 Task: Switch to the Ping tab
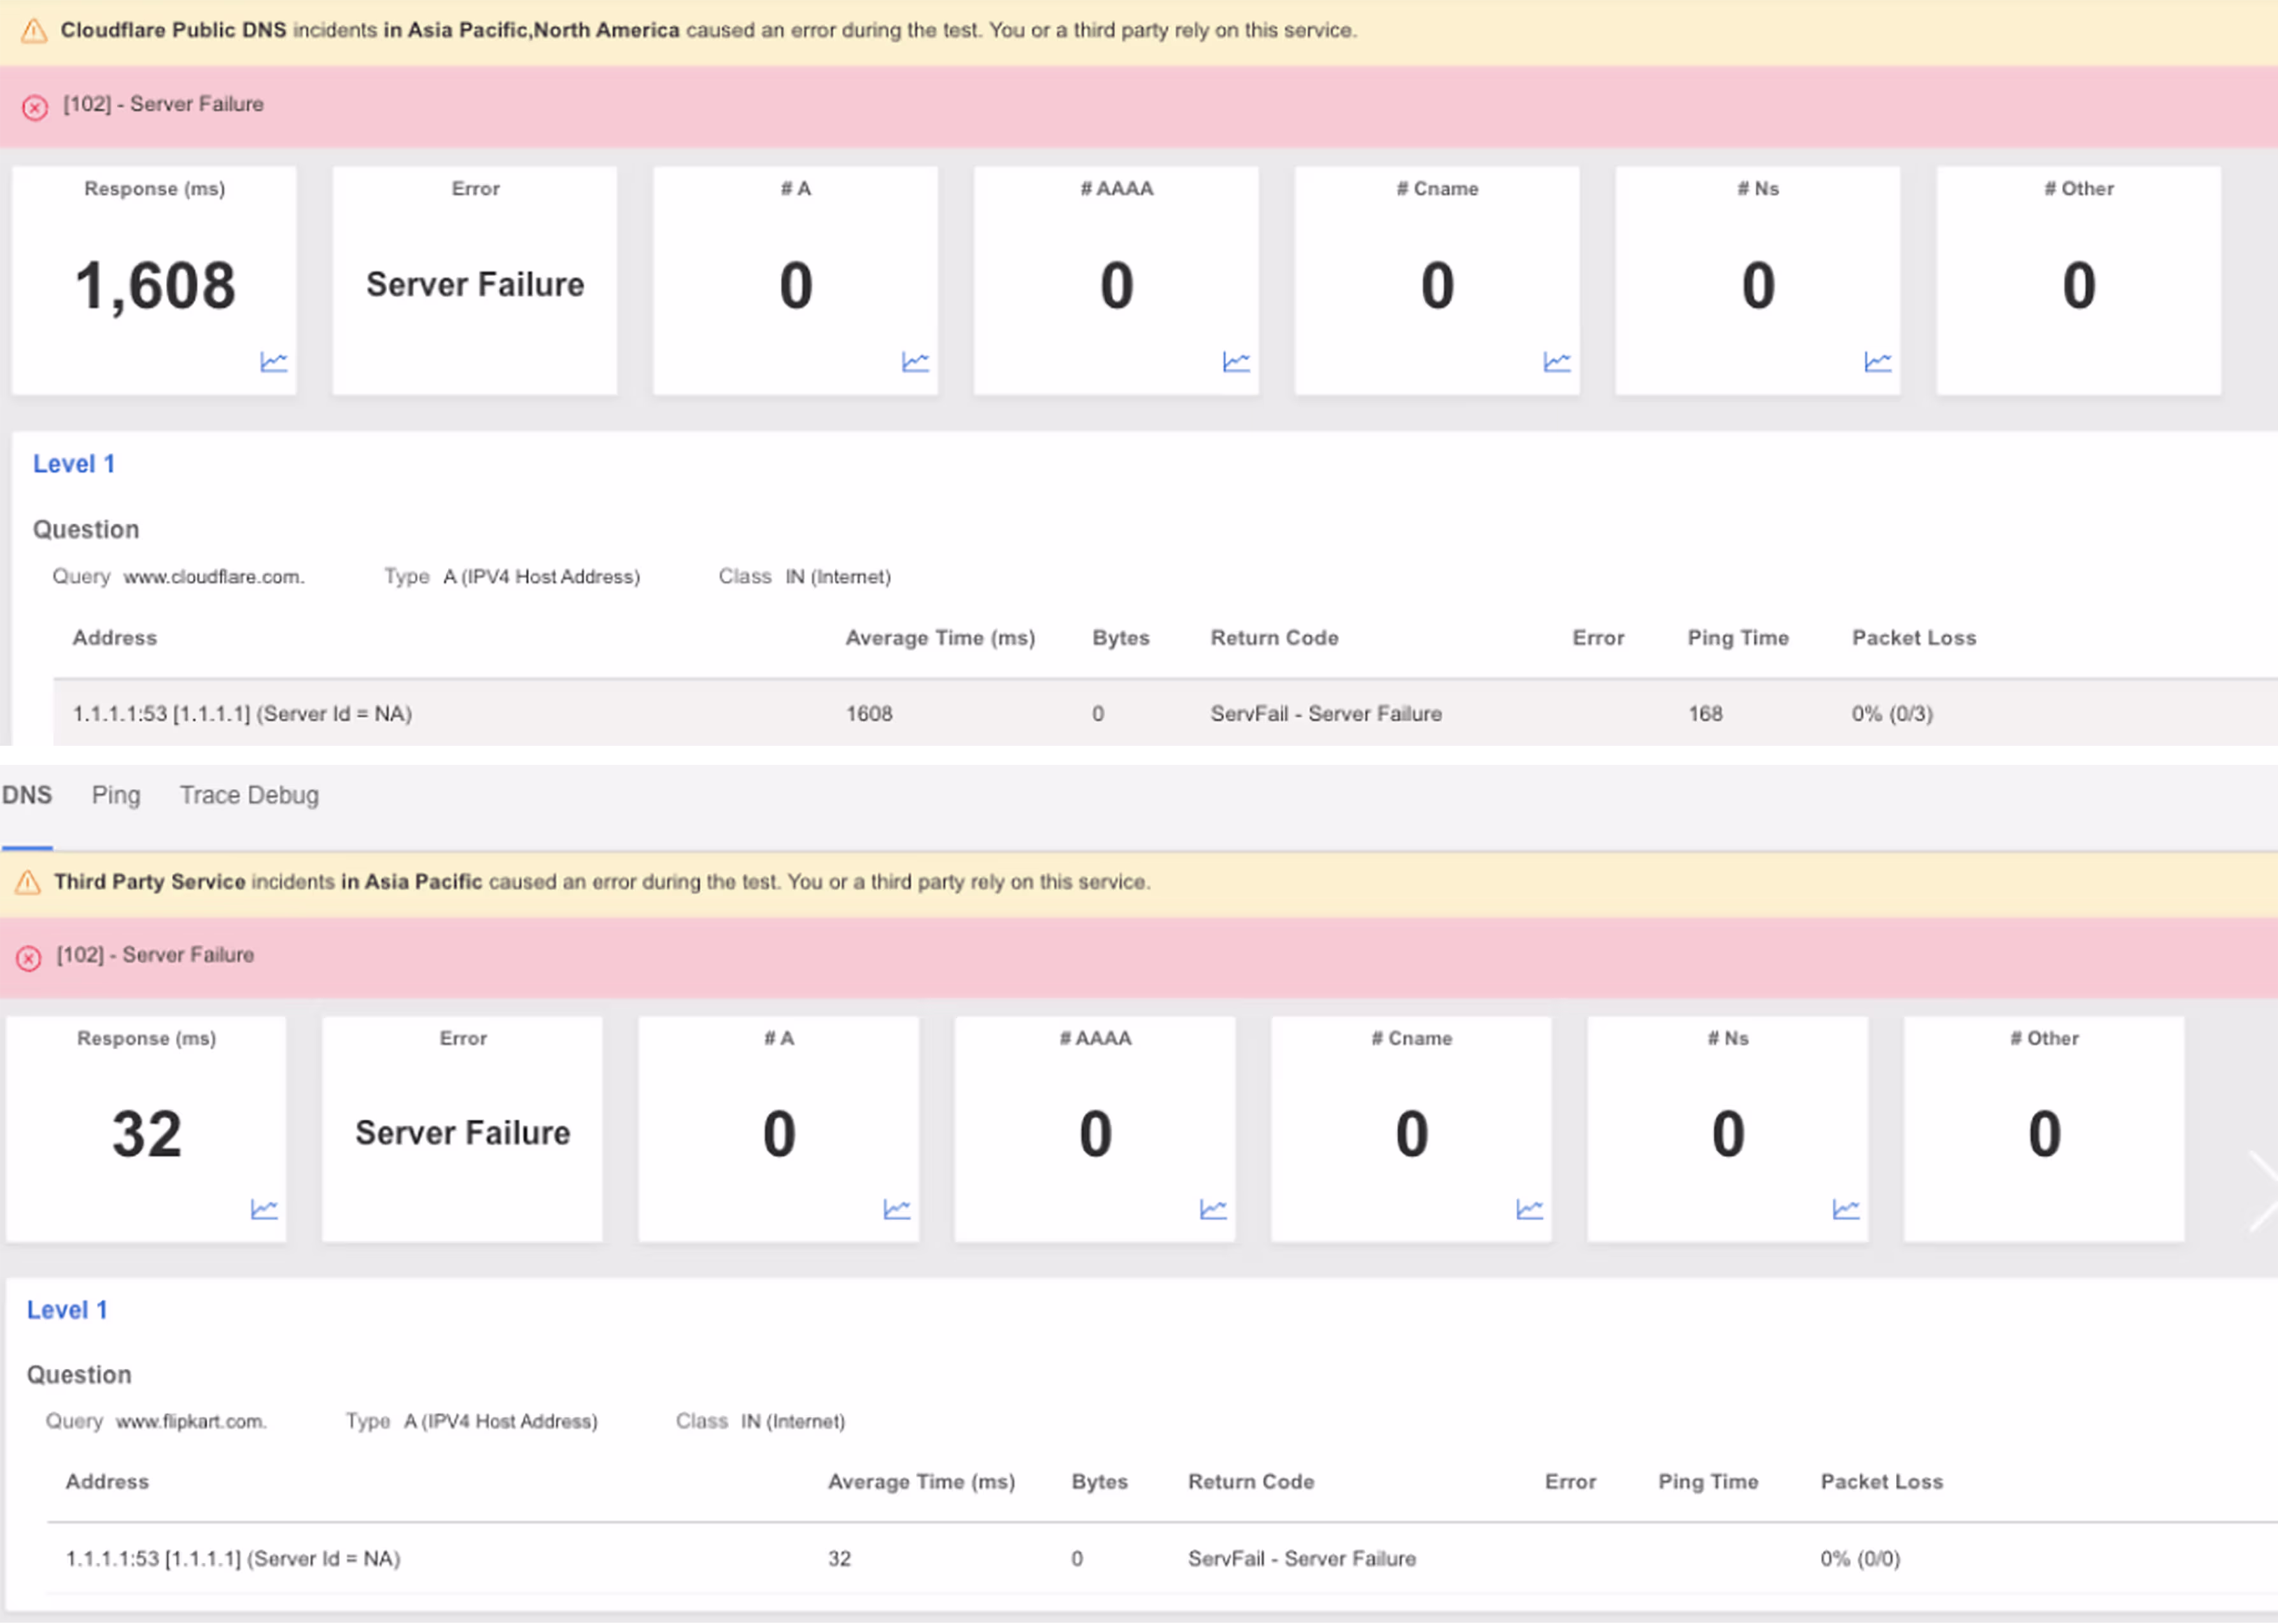pos(116,795)
